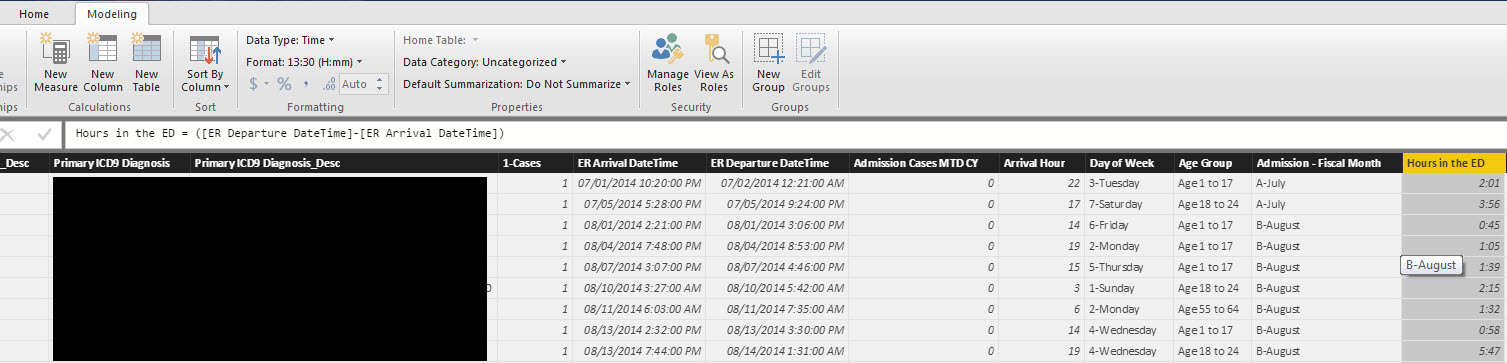The height and width of the screenshot is (363, 1507).
Task: Select the Modeling tab
Action: point(113,14)
